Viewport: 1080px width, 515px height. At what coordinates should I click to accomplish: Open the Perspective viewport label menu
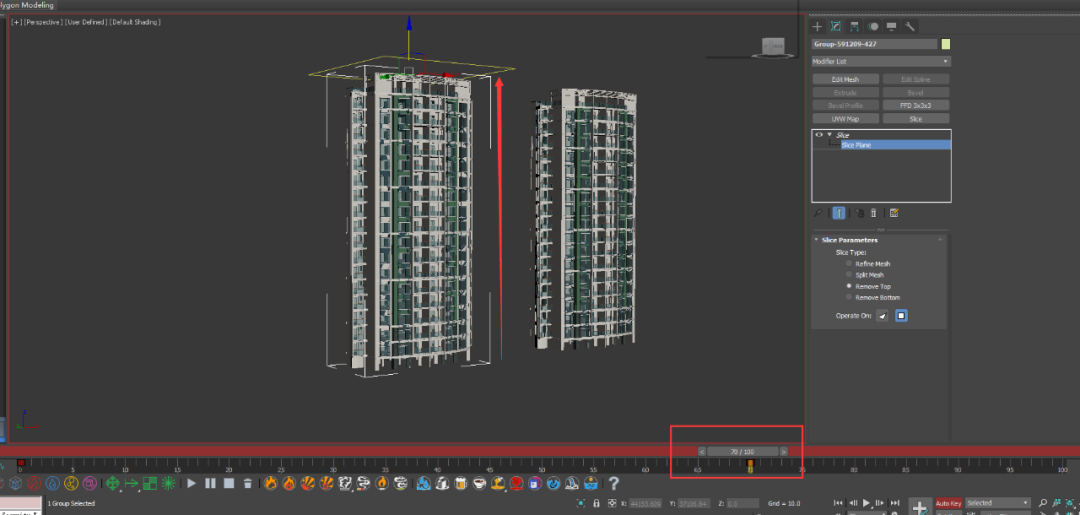43,23
